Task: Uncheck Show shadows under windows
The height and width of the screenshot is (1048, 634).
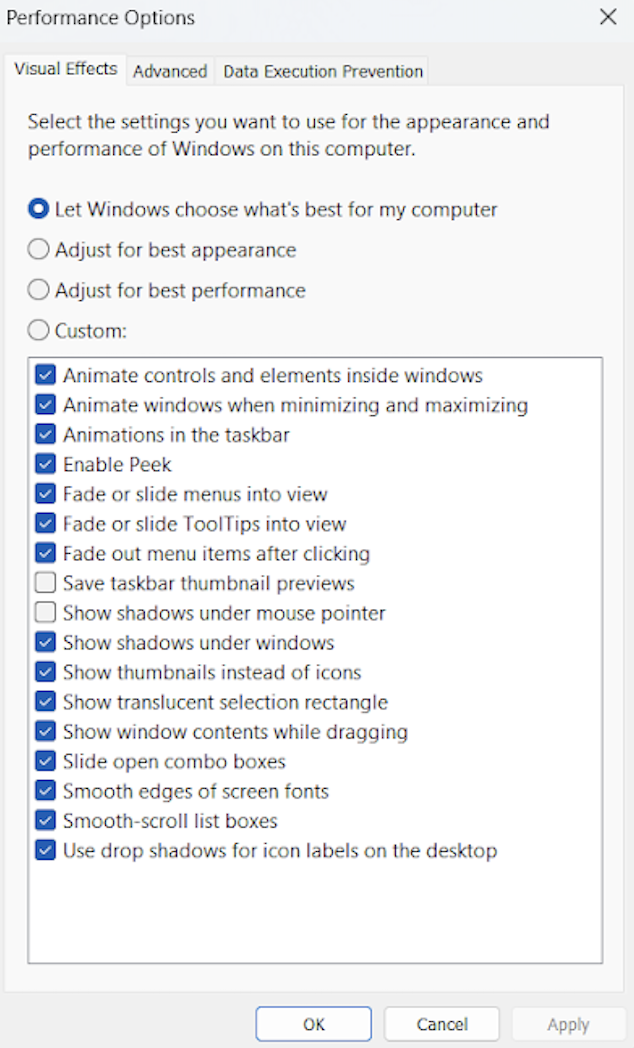Action: [45, 642]
